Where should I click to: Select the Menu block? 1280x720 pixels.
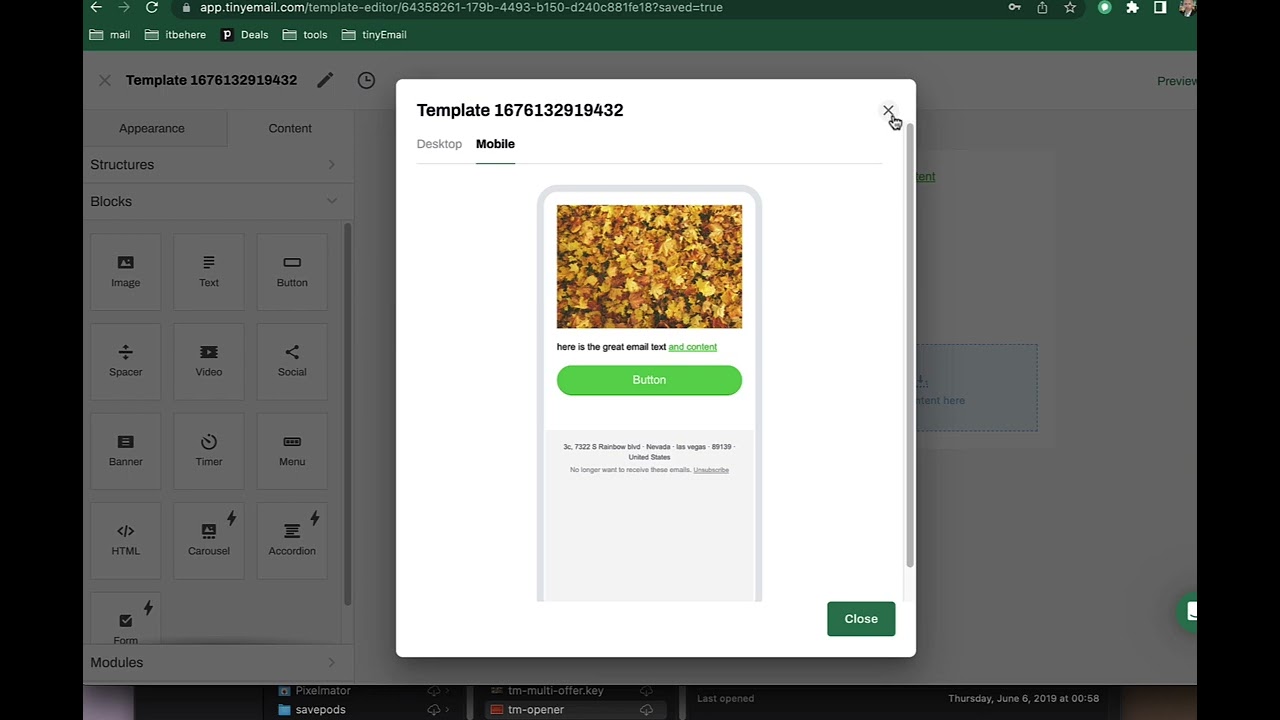[292, 451]
